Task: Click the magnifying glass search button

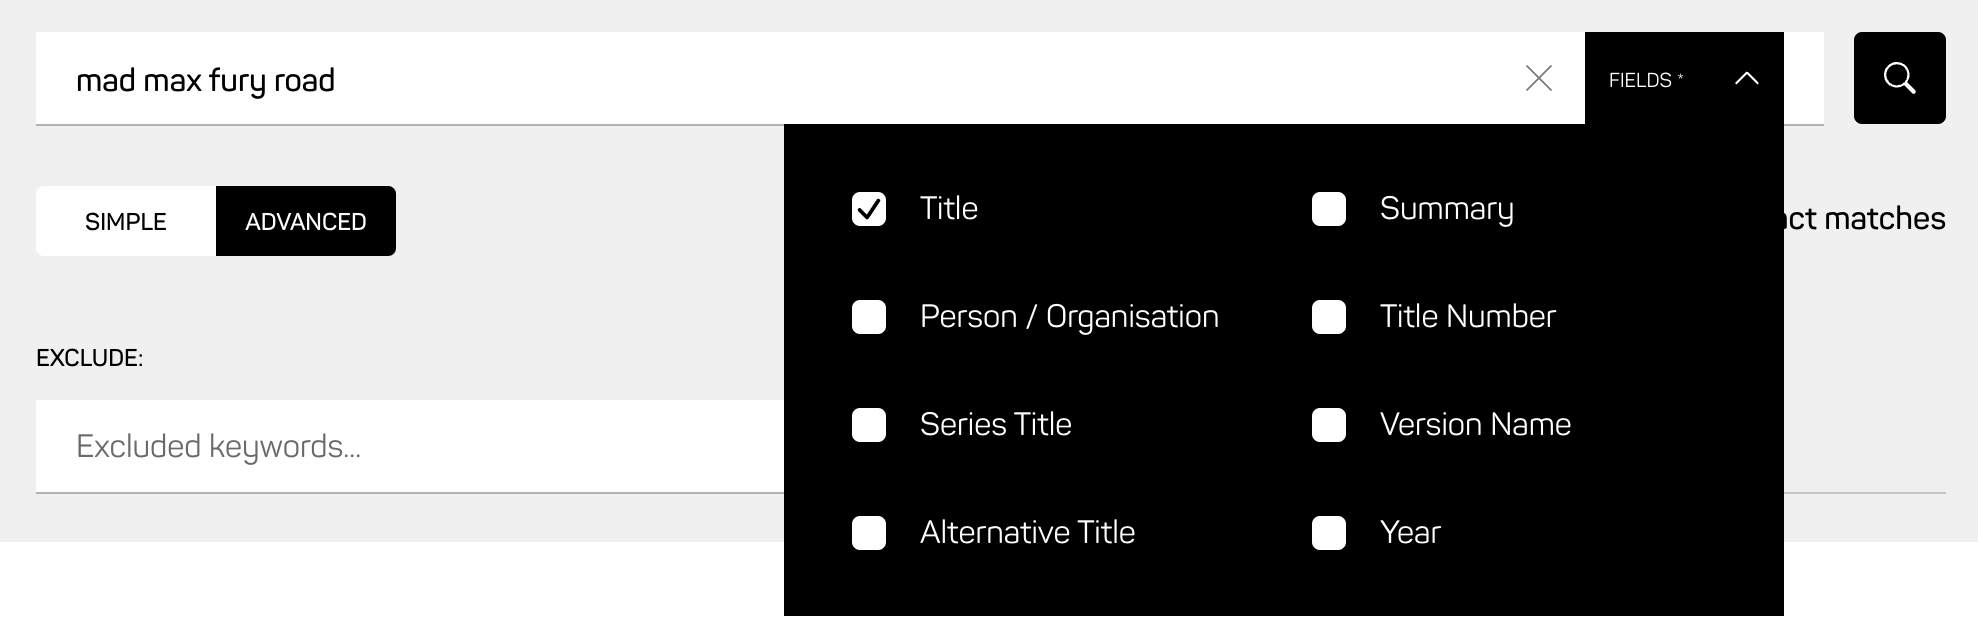Action: pos(1899,78)
